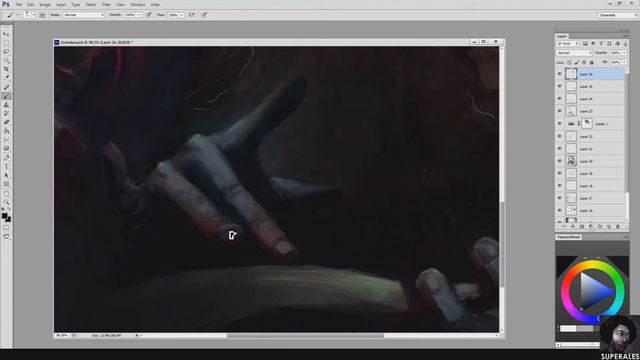Select the Eraser tool
Screen dimensions: 640x360
[6, 122]
